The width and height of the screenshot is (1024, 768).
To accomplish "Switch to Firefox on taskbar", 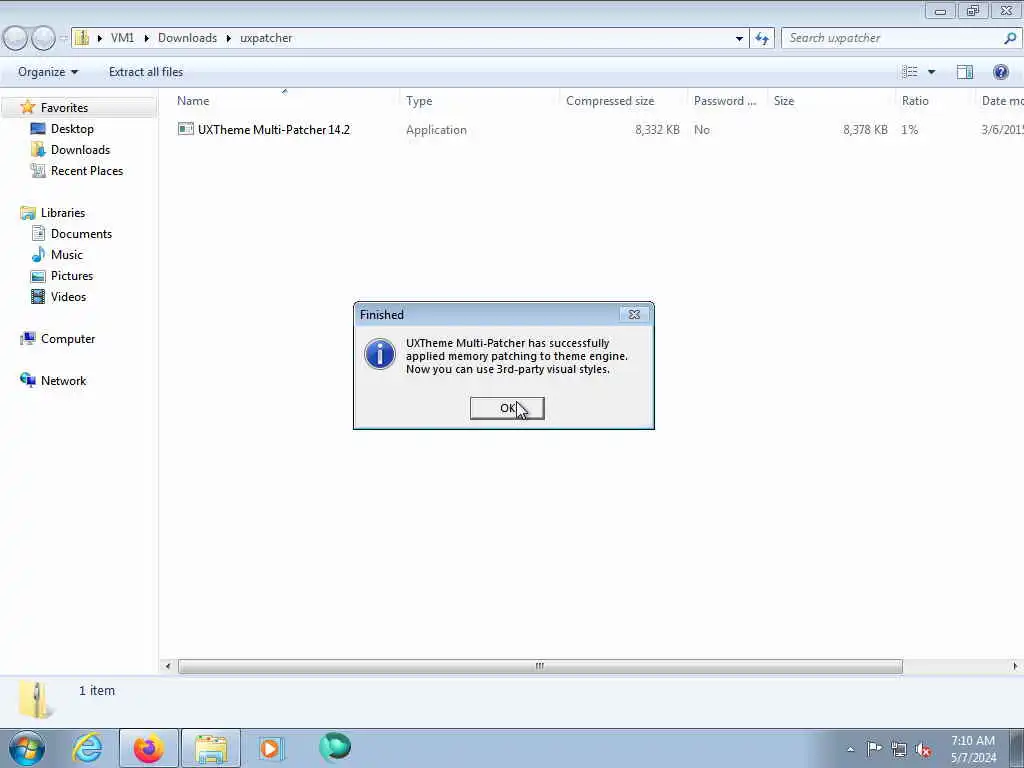I will 148,748.
